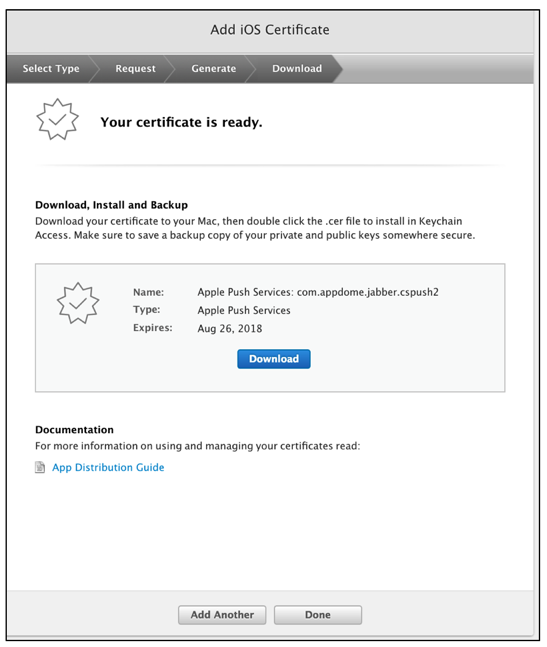
Task: Select the Generate step
Action: click(x=214, y=68)
